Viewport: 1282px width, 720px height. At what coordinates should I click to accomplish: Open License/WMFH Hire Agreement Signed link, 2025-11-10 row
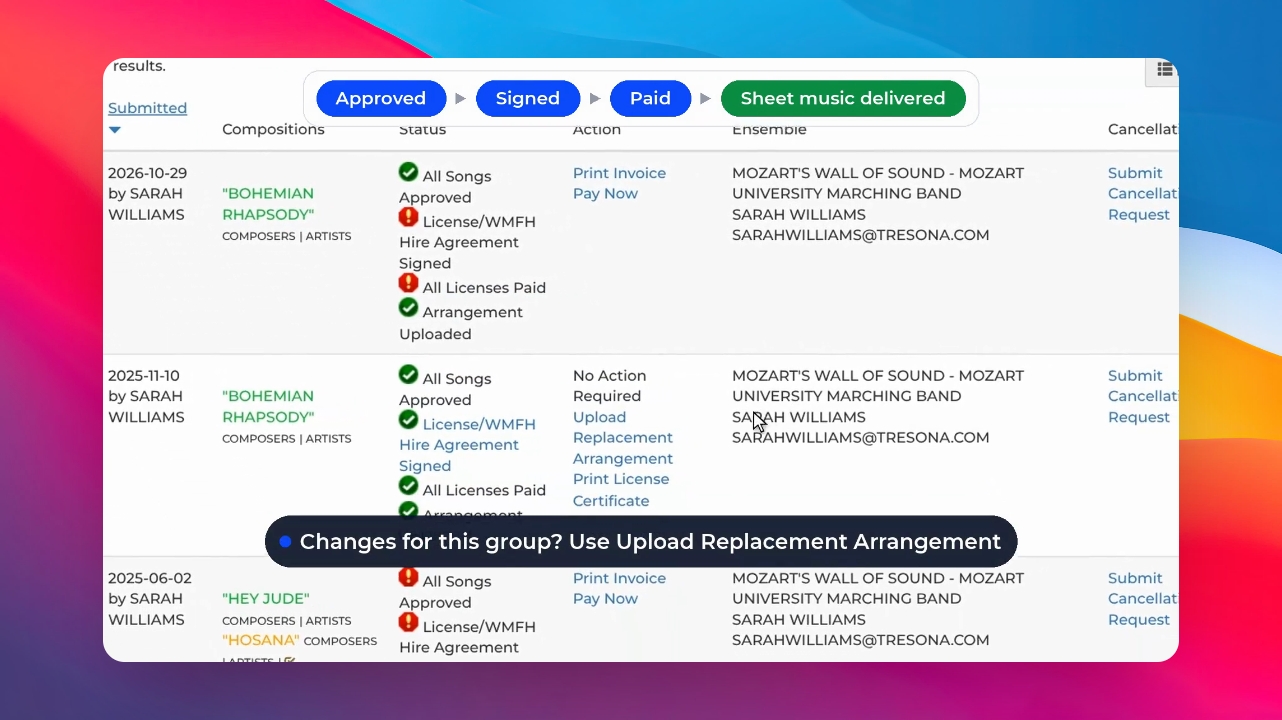pos(468,445)
